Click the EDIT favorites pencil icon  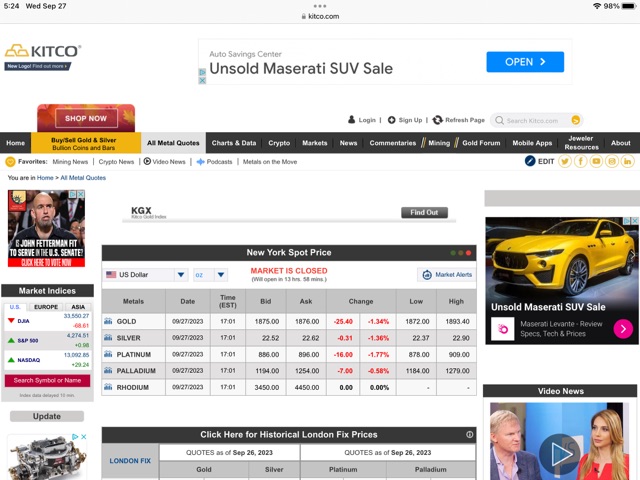tap(531, 161)
